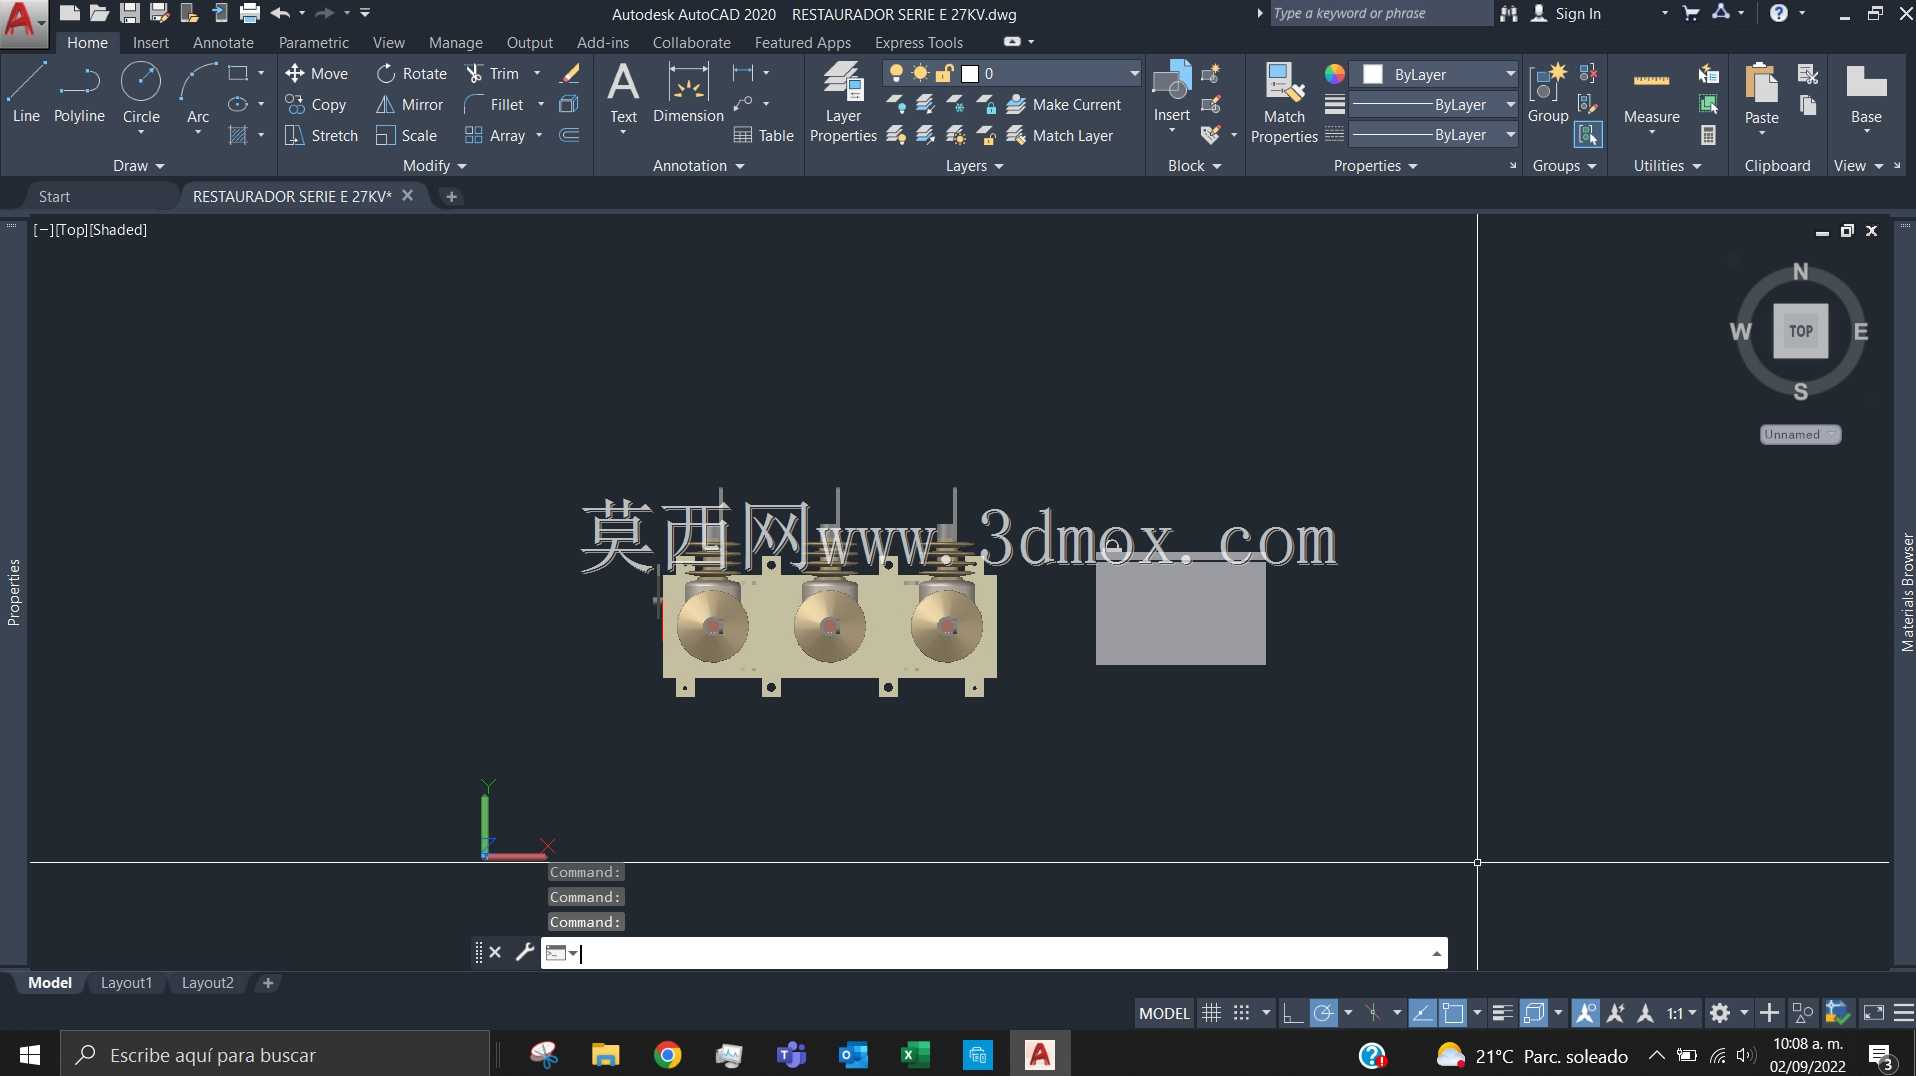1916x1076 pixels.
Task: Expand the Draw panel
Action: pyautogui.click(x=138, y=165)
